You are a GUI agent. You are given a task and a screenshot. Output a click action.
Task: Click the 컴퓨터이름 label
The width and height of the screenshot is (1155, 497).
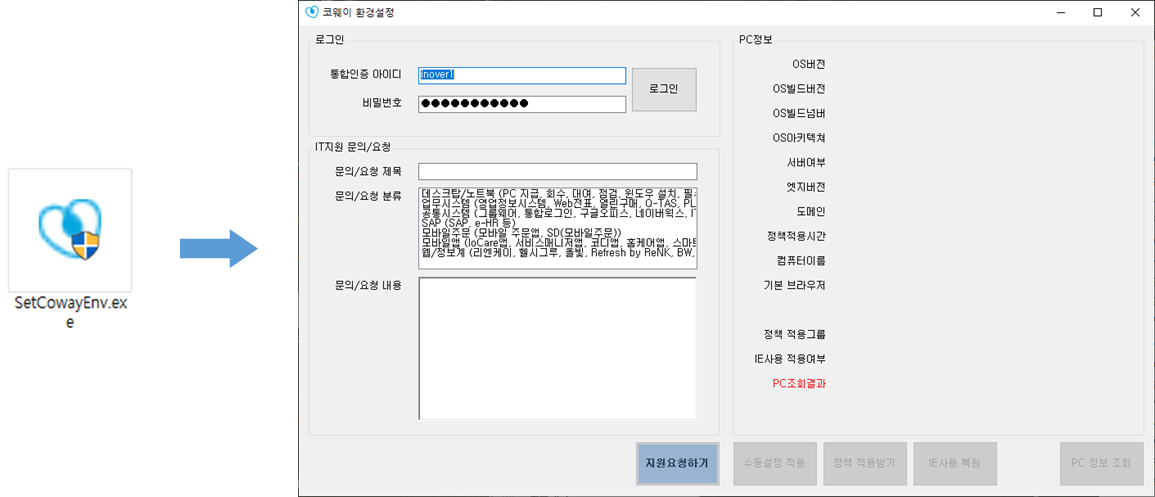(801, 261)
